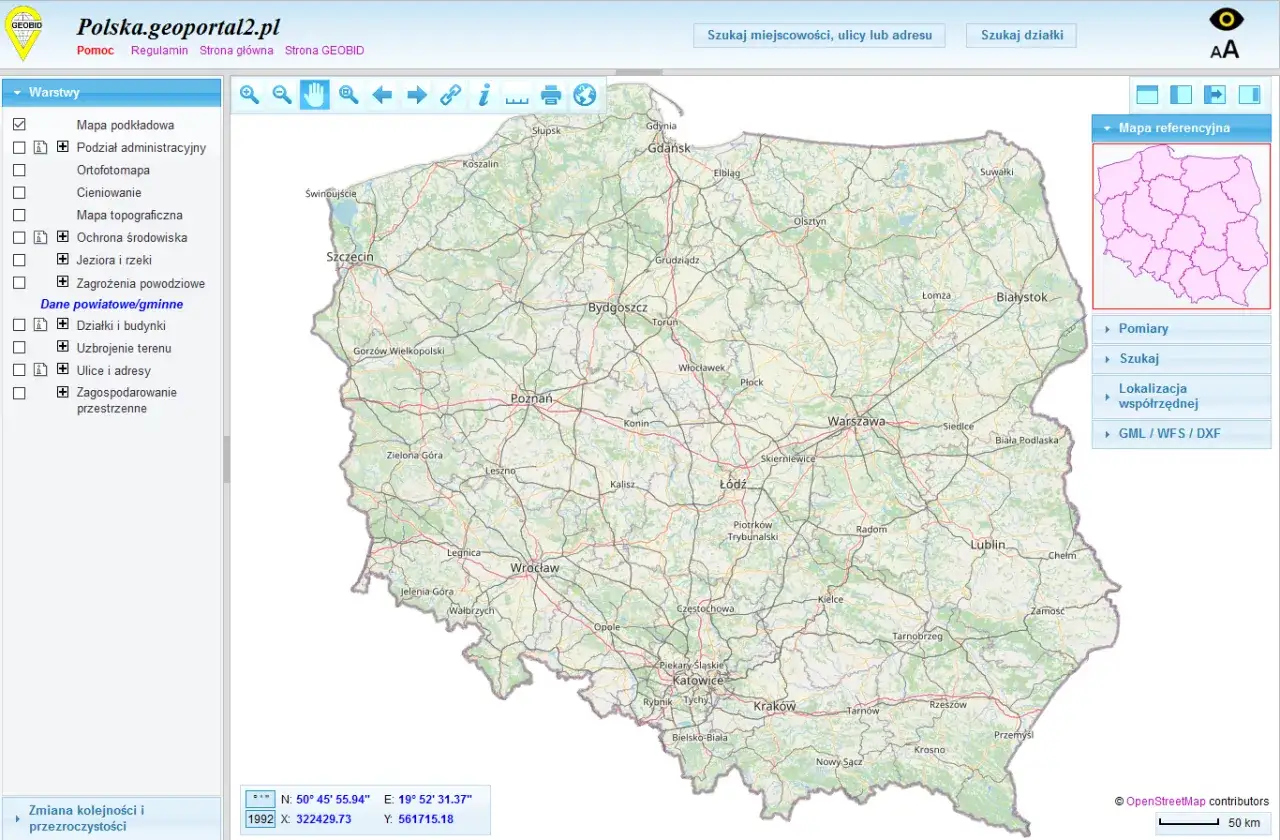The height and width of the screenshot is (840, 1280).
Task: Expand the Ulice i adresy group
Action: (63, 369)
